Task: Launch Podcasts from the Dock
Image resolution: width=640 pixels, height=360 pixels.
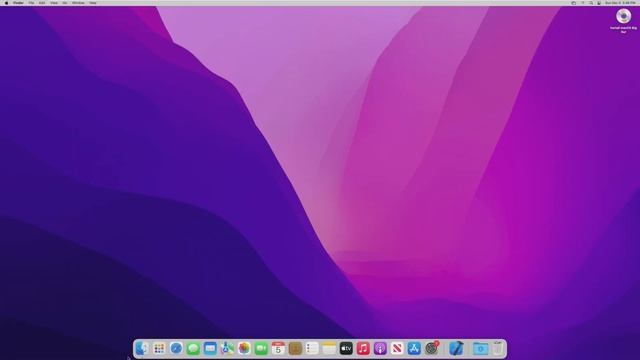Action: (380, 349)
